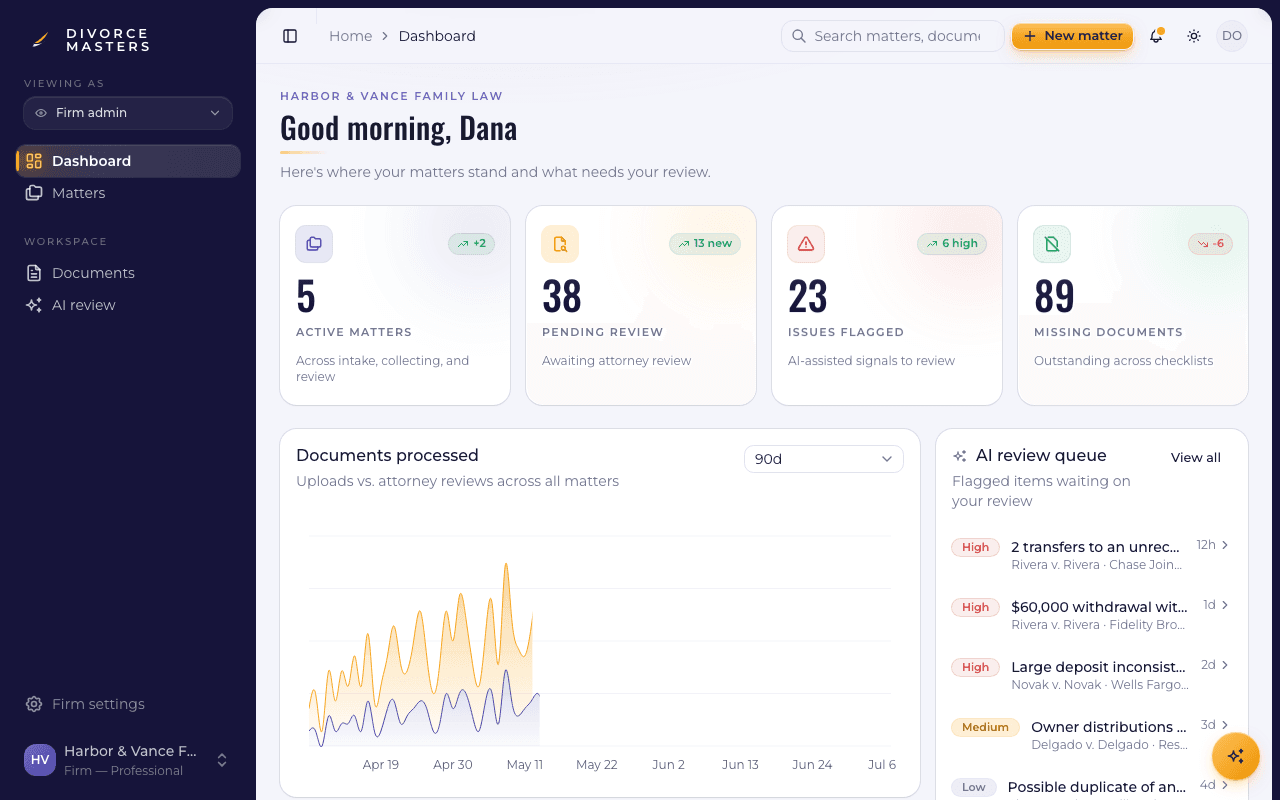Screen dimensions: 1280x800
Task: Go to Dashboard in the sidebar
Action: 128,161
